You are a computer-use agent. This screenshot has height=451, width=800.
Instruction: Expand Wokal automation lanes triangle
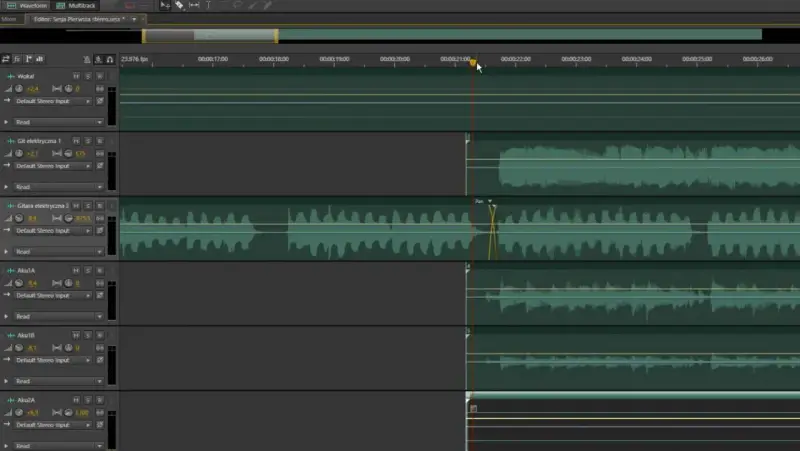click(6, 122)
